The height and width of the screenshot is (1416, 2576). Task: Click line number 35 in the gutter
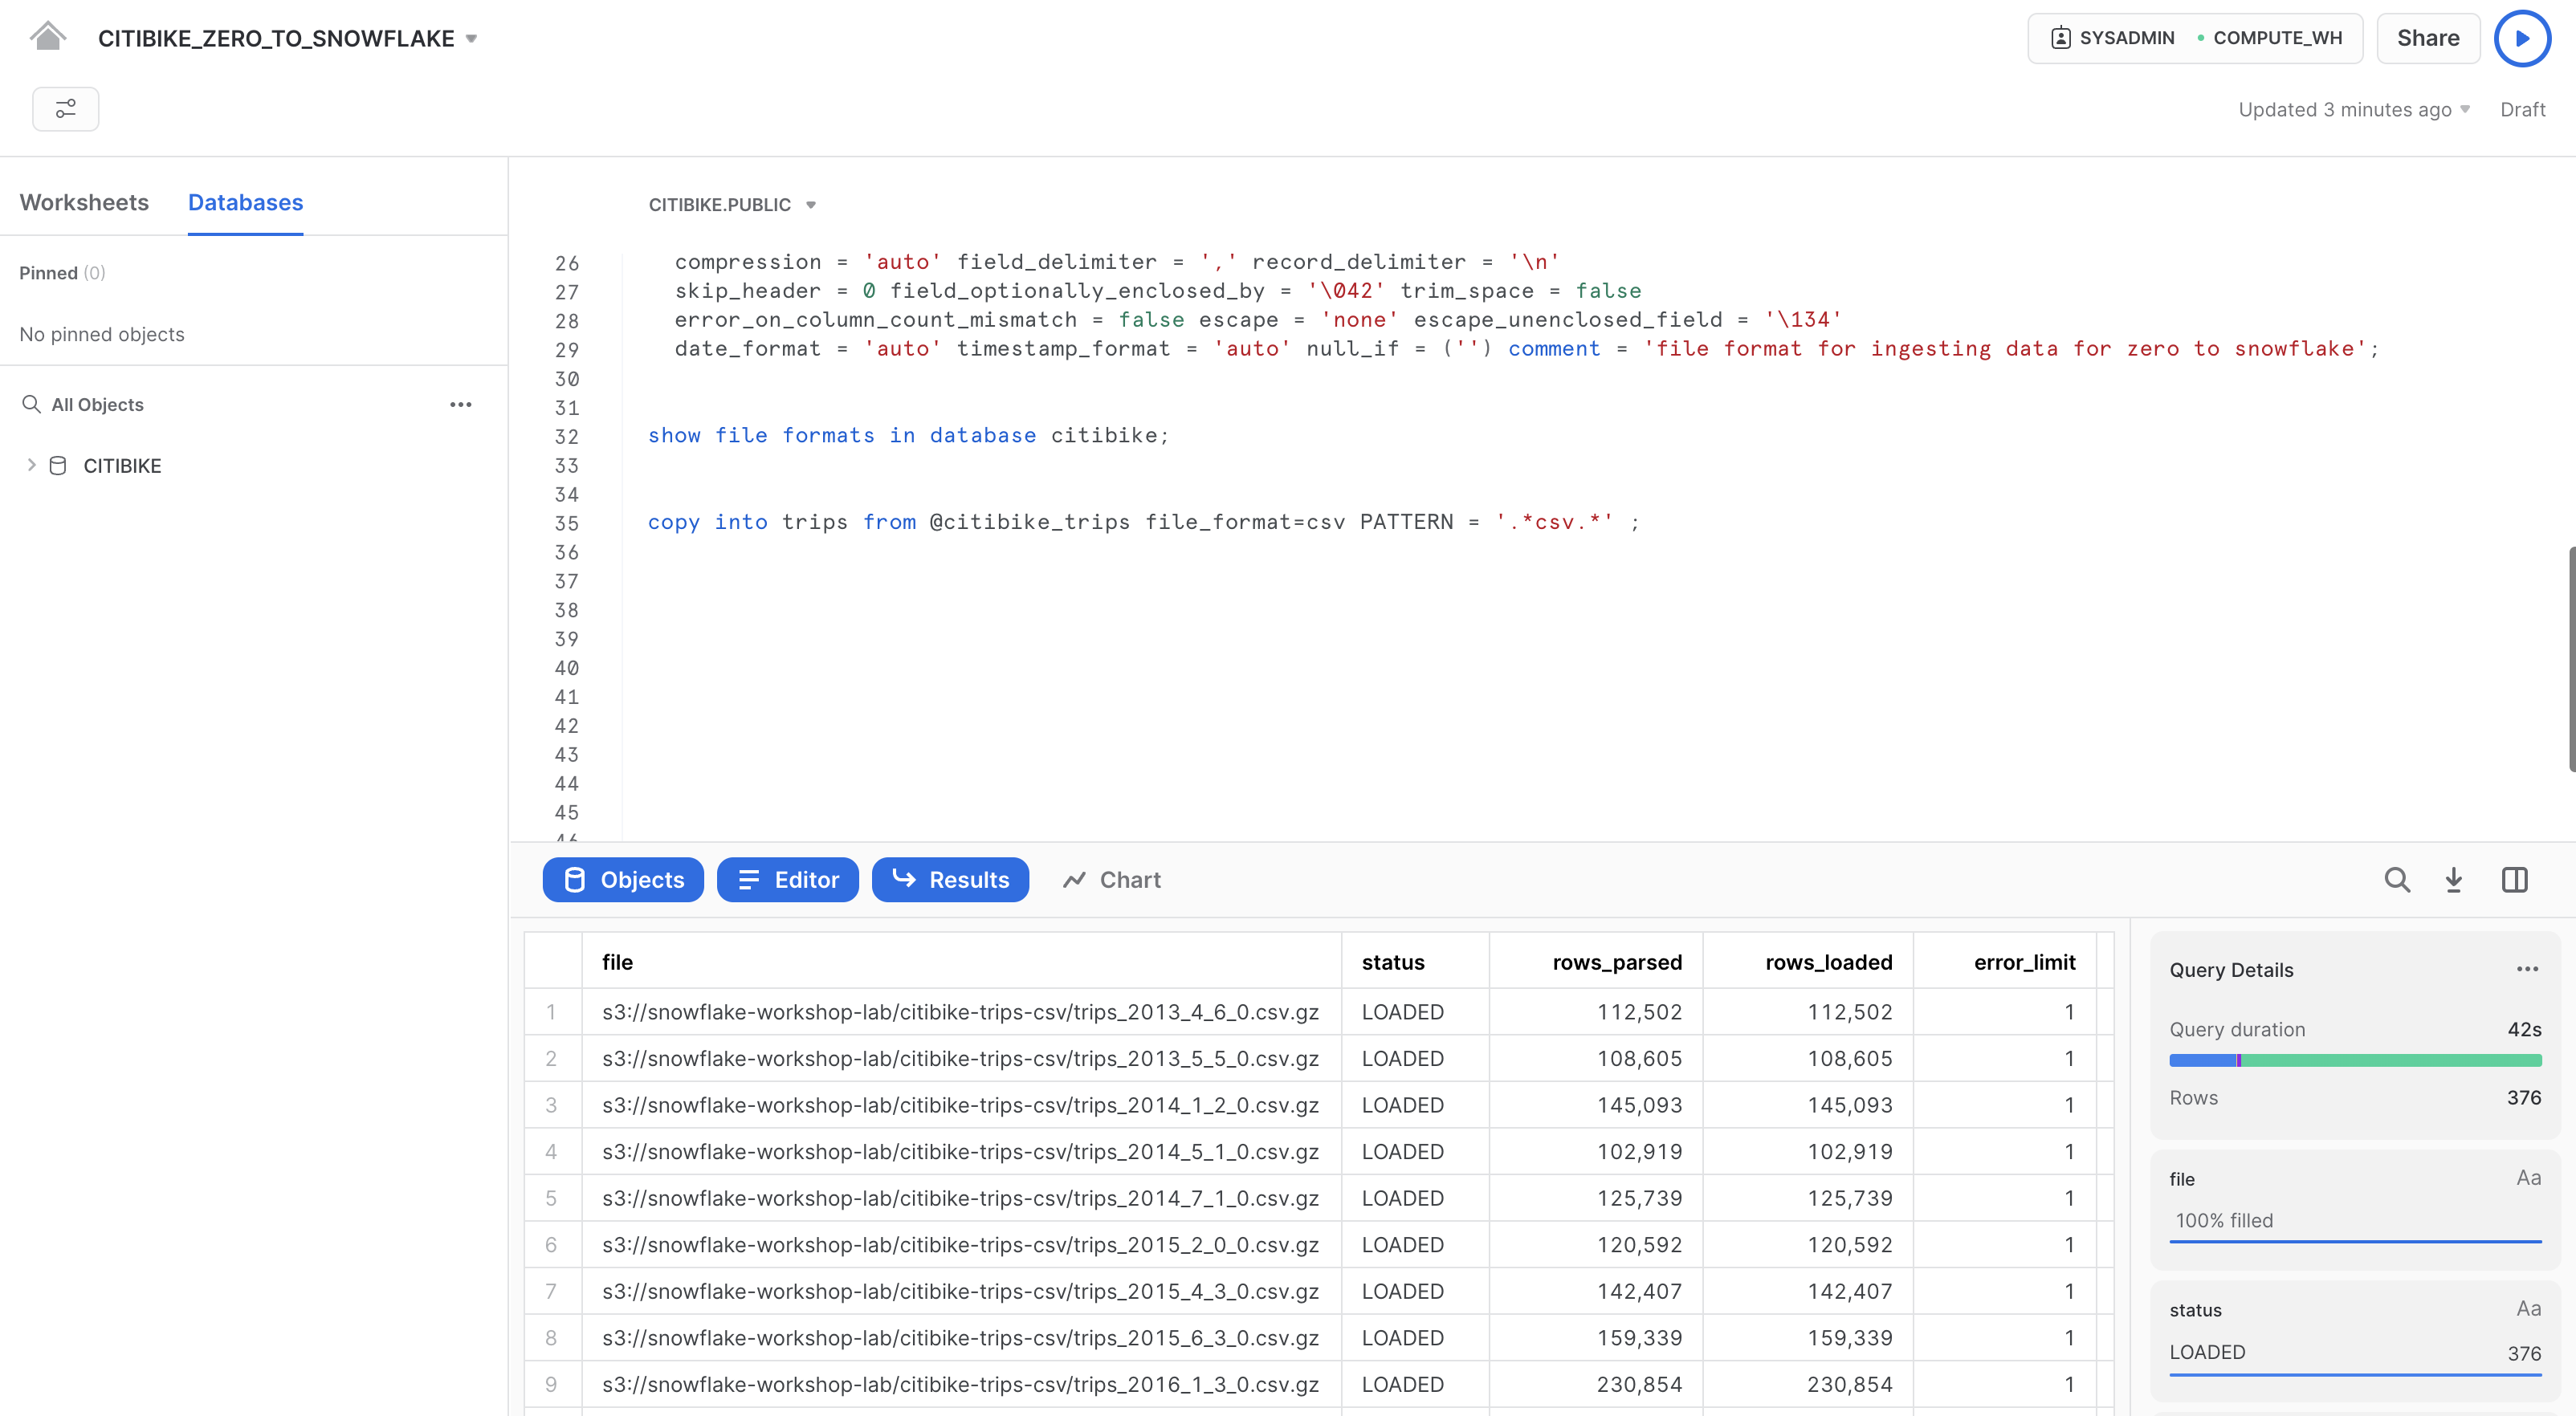tap(567, 523)
